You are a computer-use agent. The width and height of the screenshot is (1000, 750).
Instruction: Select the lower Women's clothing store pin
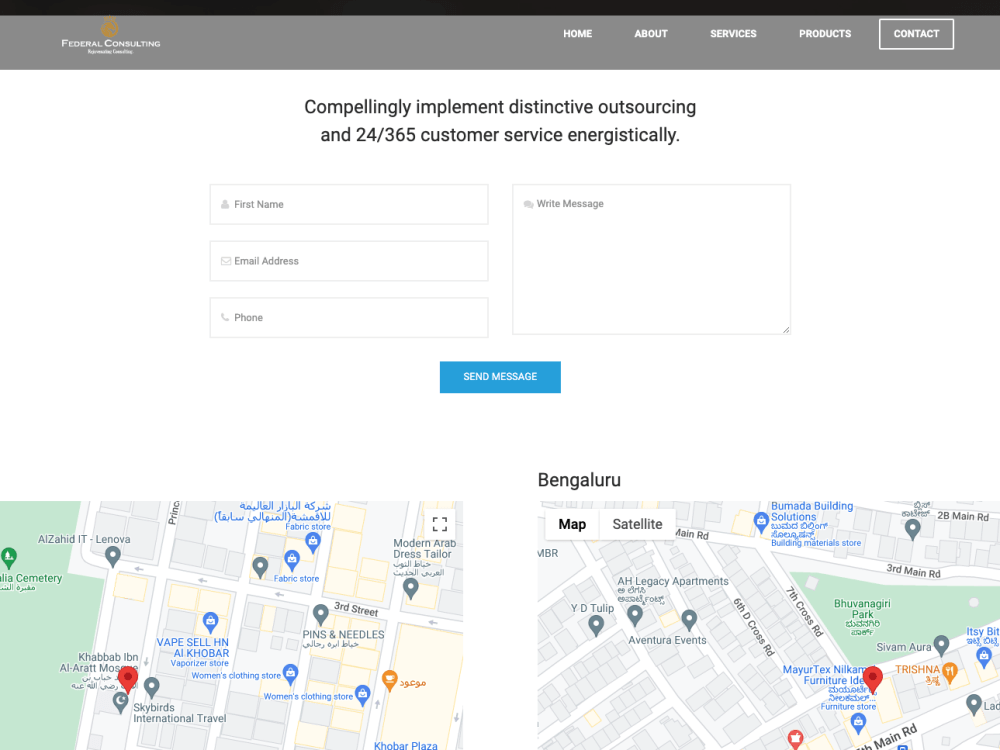point(363,695)
